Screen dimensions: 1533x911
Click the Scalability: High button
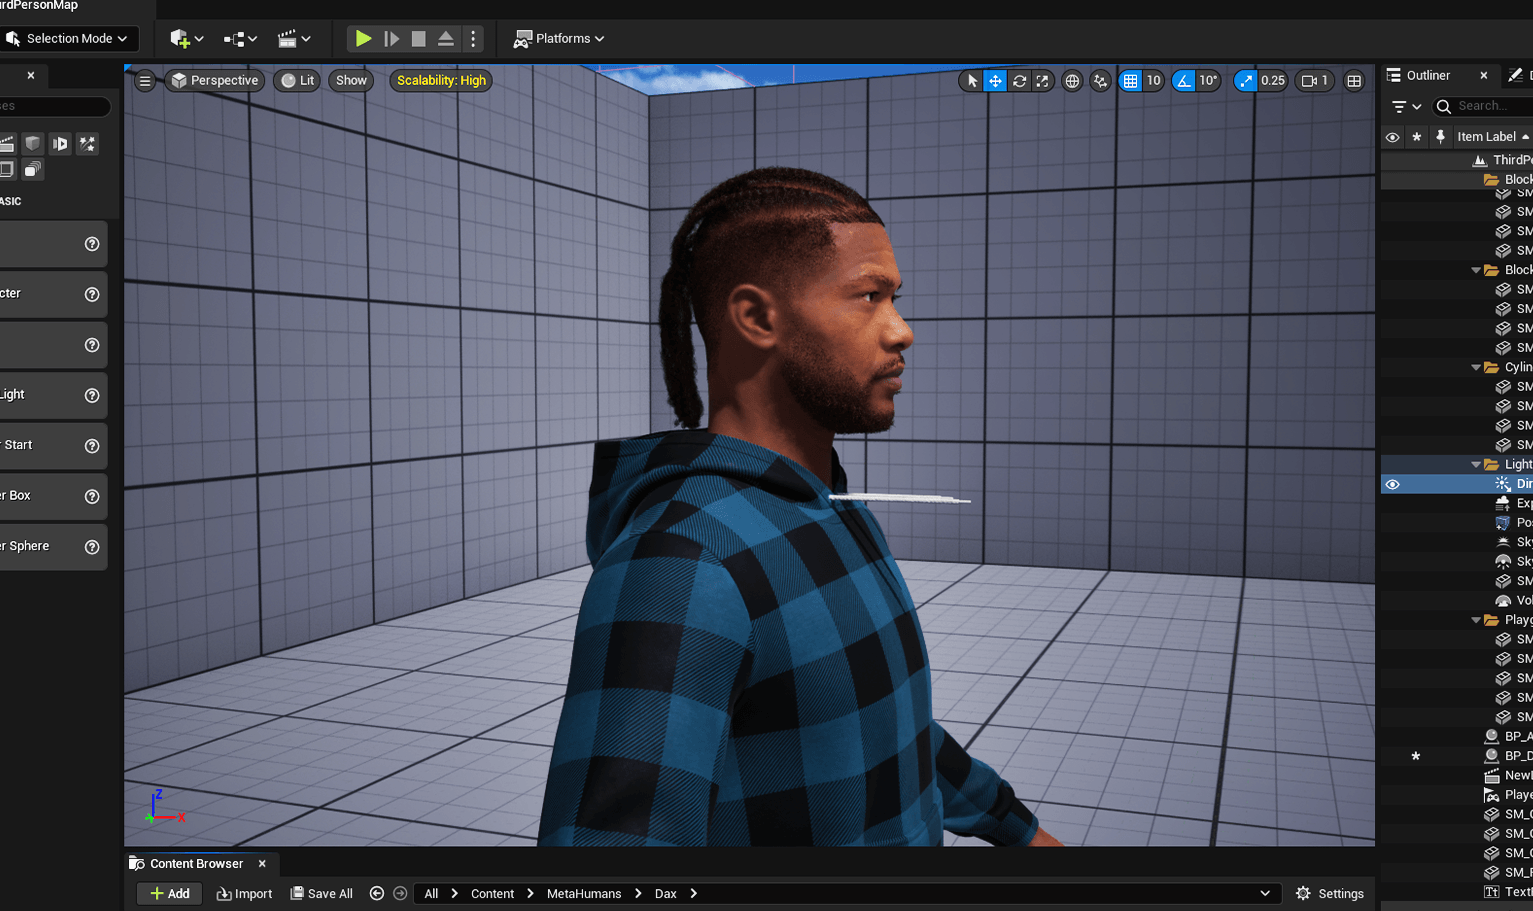(x=441, y=81)
